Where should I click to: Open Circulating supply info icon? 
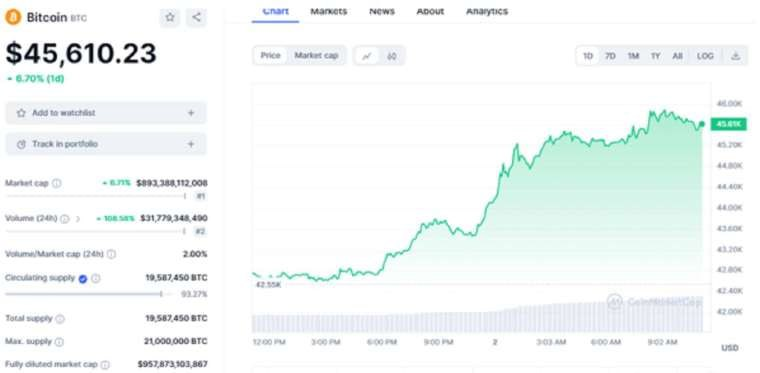95,279
